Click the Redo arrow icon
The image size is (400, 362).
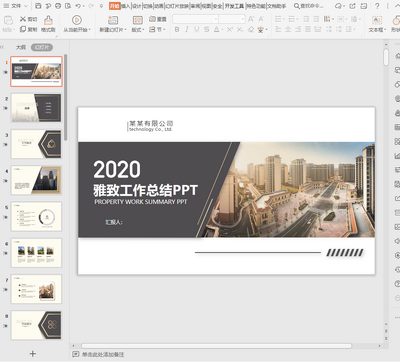(x=91, y=6)
